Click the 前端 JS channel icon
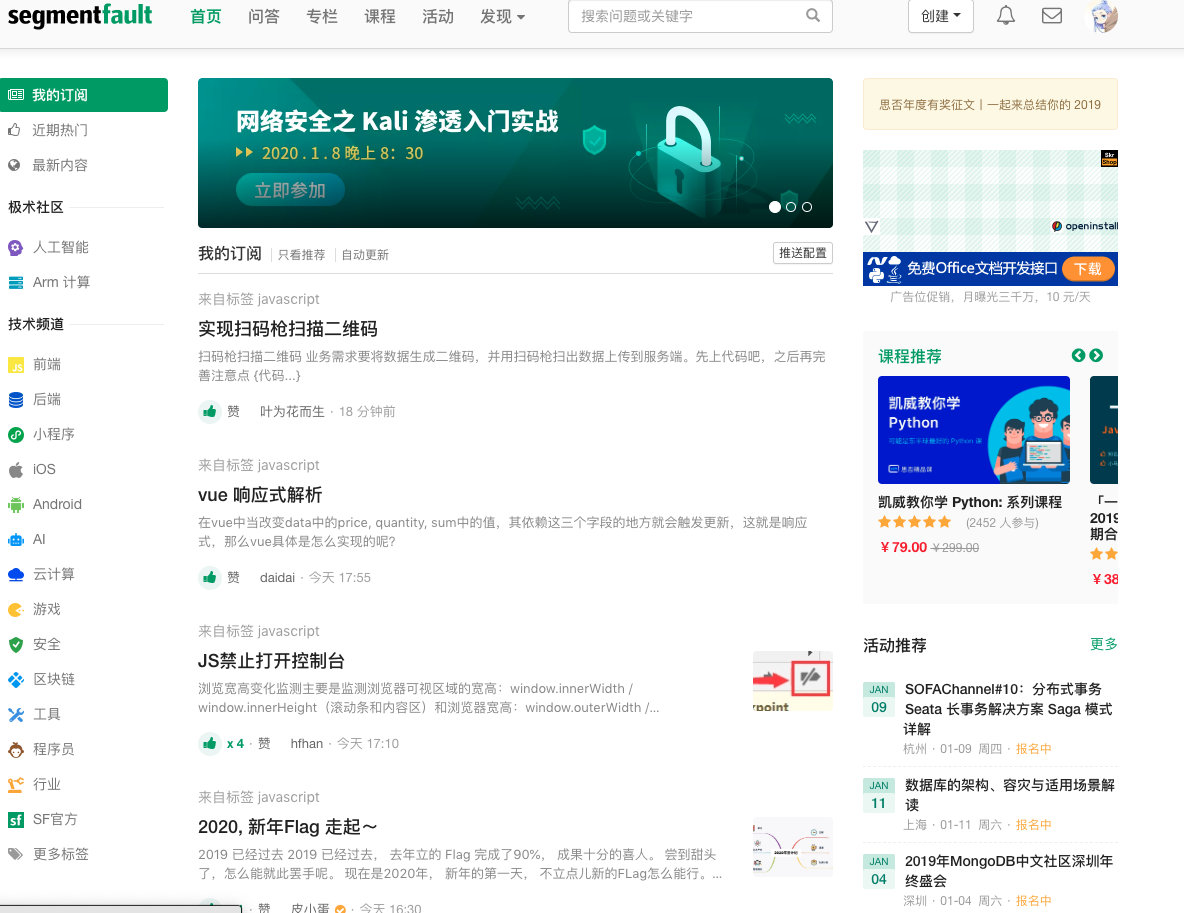The image size is (1184, 913). (x=15, y=366)
